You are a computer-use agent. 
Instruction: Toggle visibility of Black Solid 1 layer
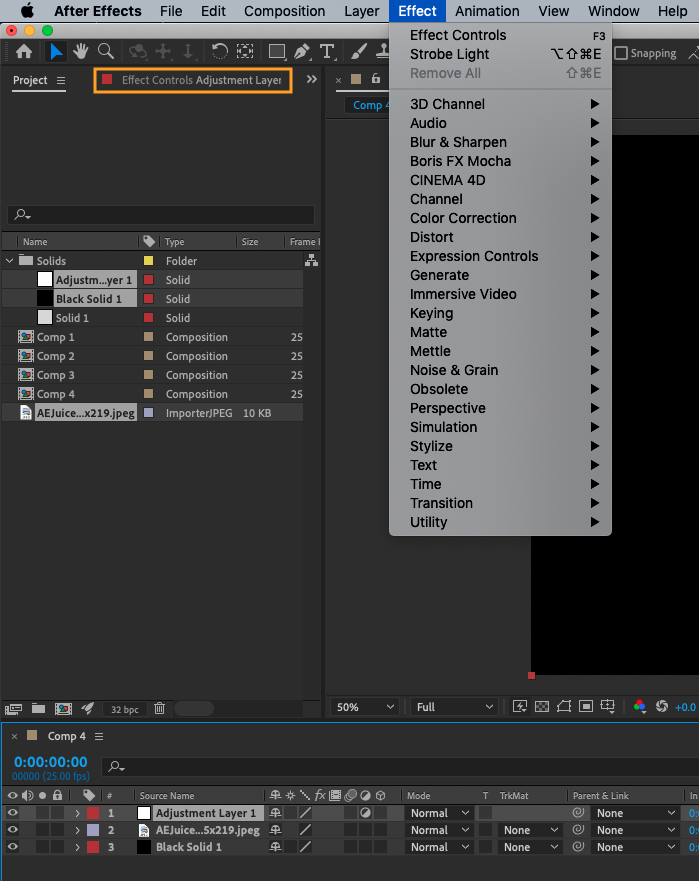click(13, 847)
